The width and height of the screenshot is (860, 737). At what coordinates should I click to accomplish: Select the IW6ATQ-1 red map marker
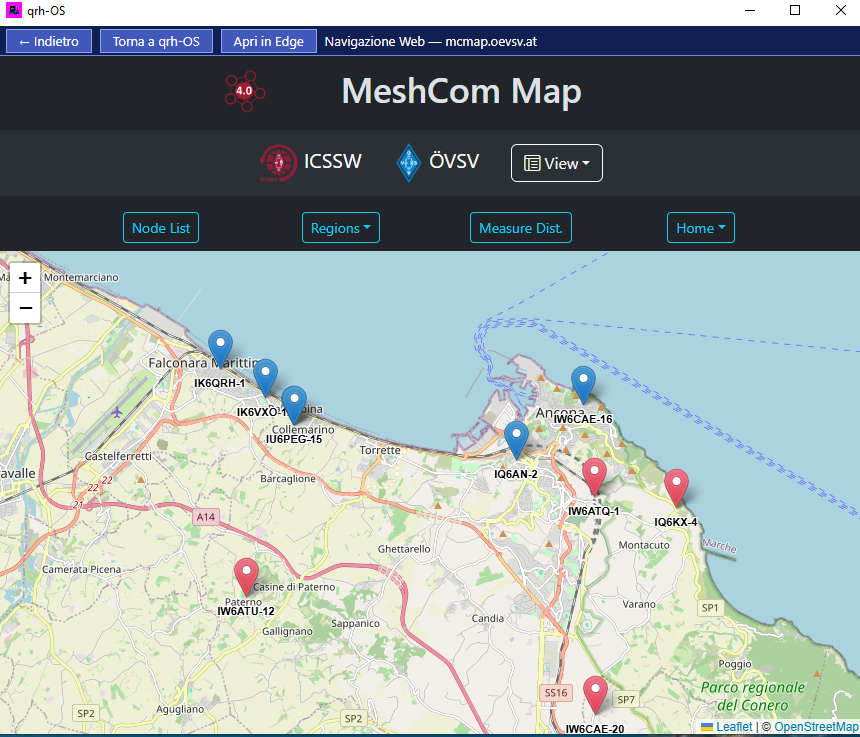[595, 477]
